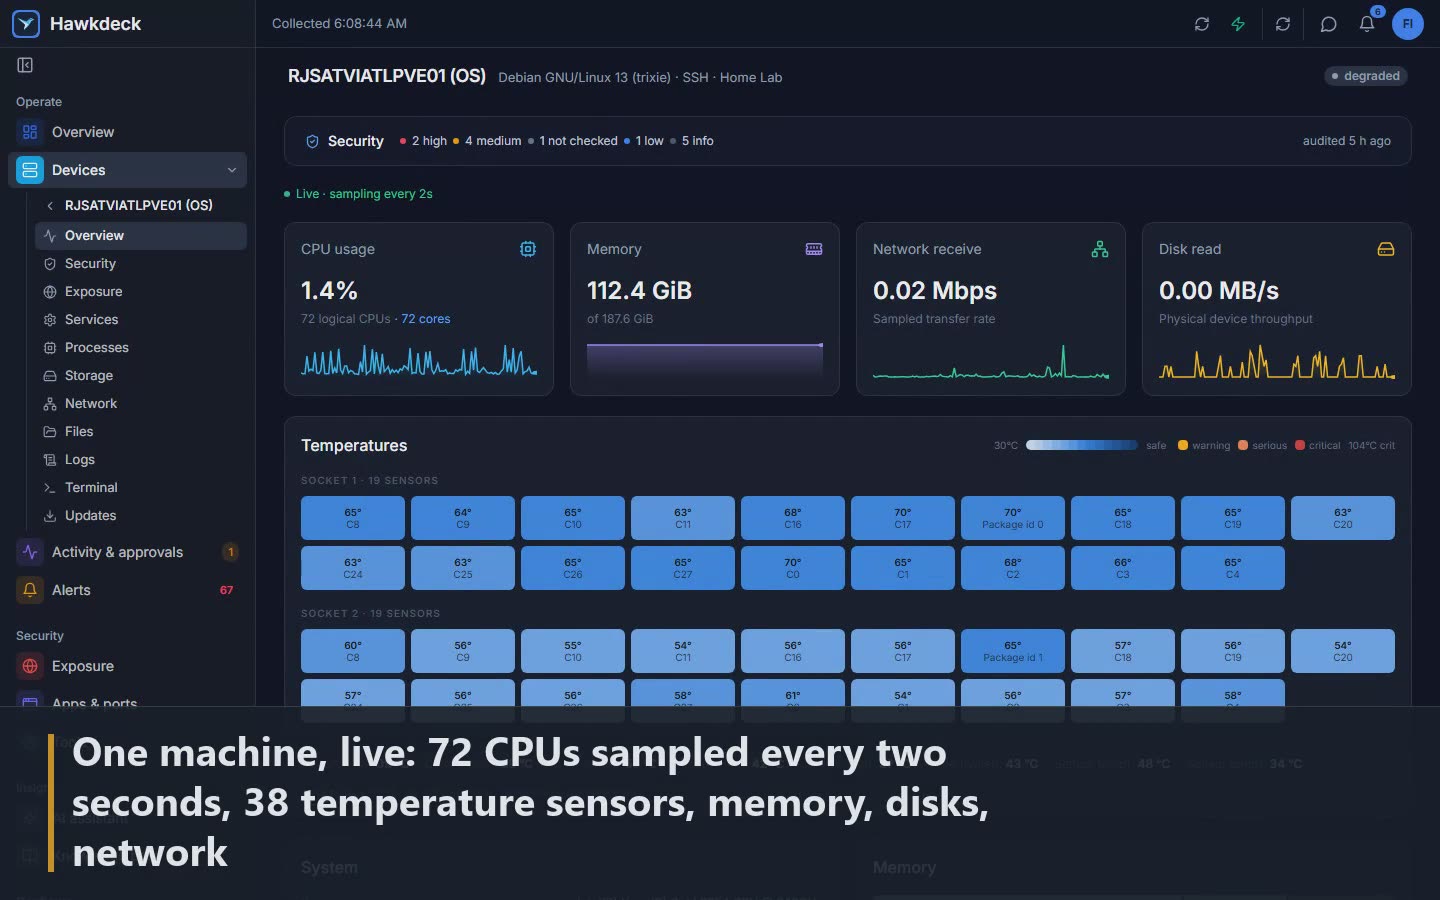Open Security under the device submenu
The image size is (1440, 900).
[x=141, y=263]
